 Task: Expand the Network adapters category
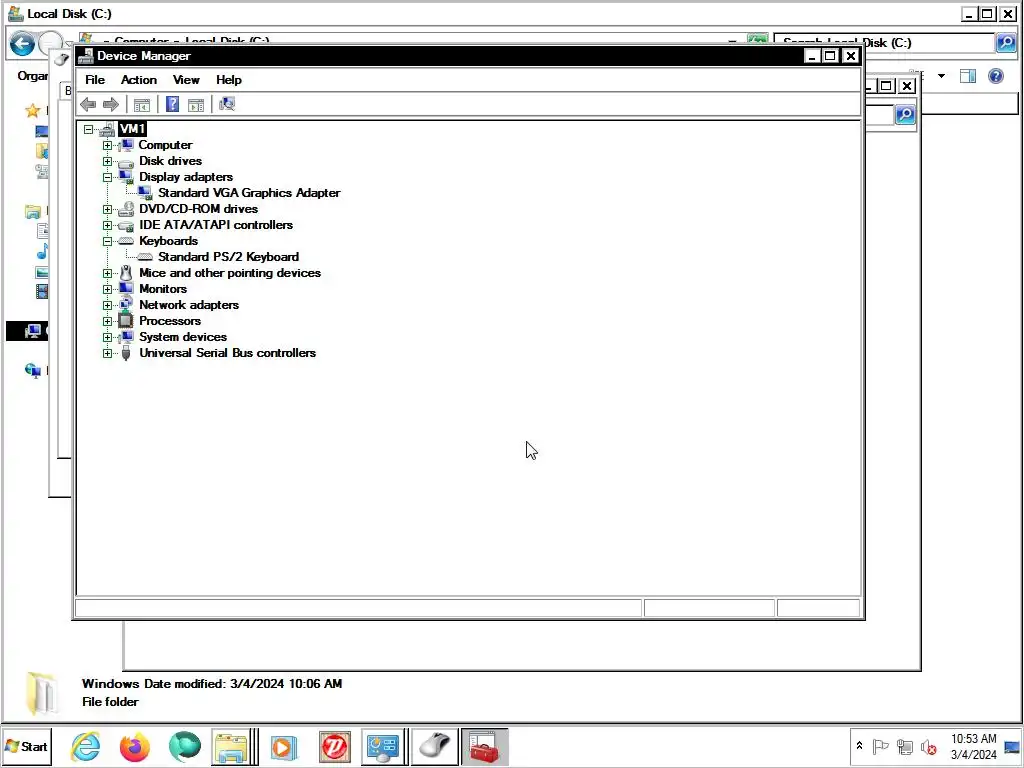107,305
